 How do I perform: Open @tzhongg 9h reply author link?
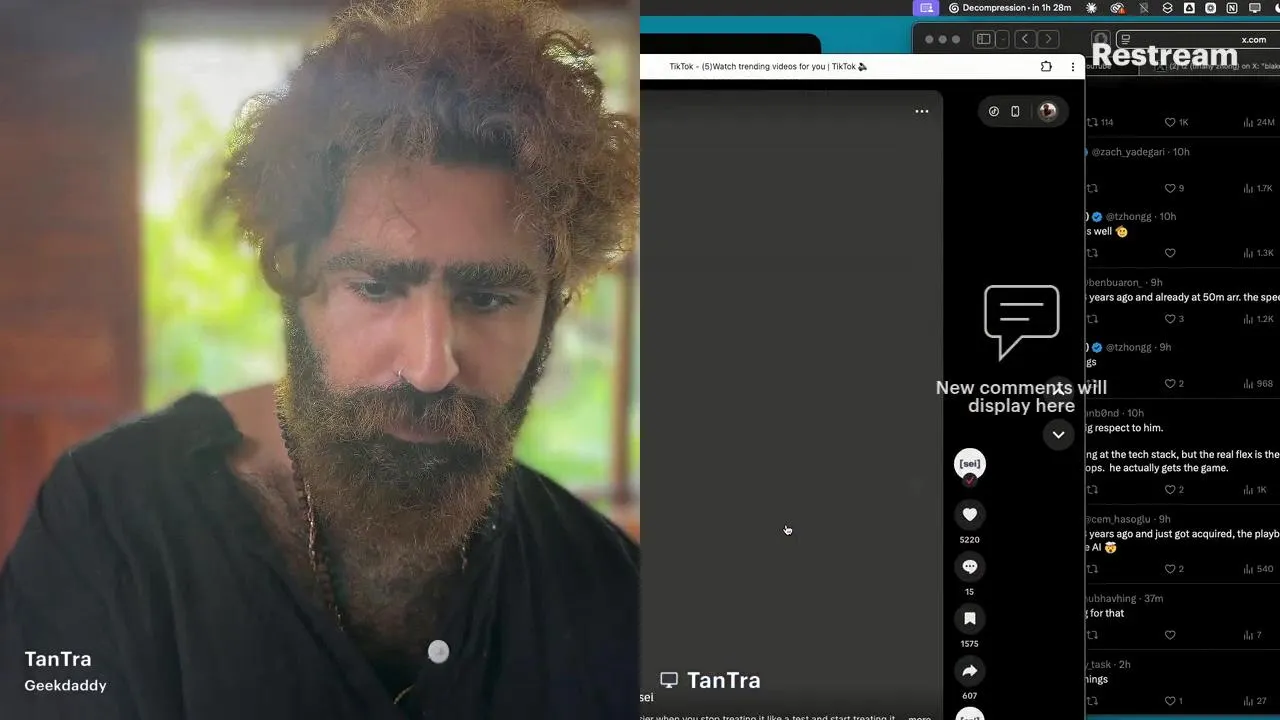tap(1128, 347)
